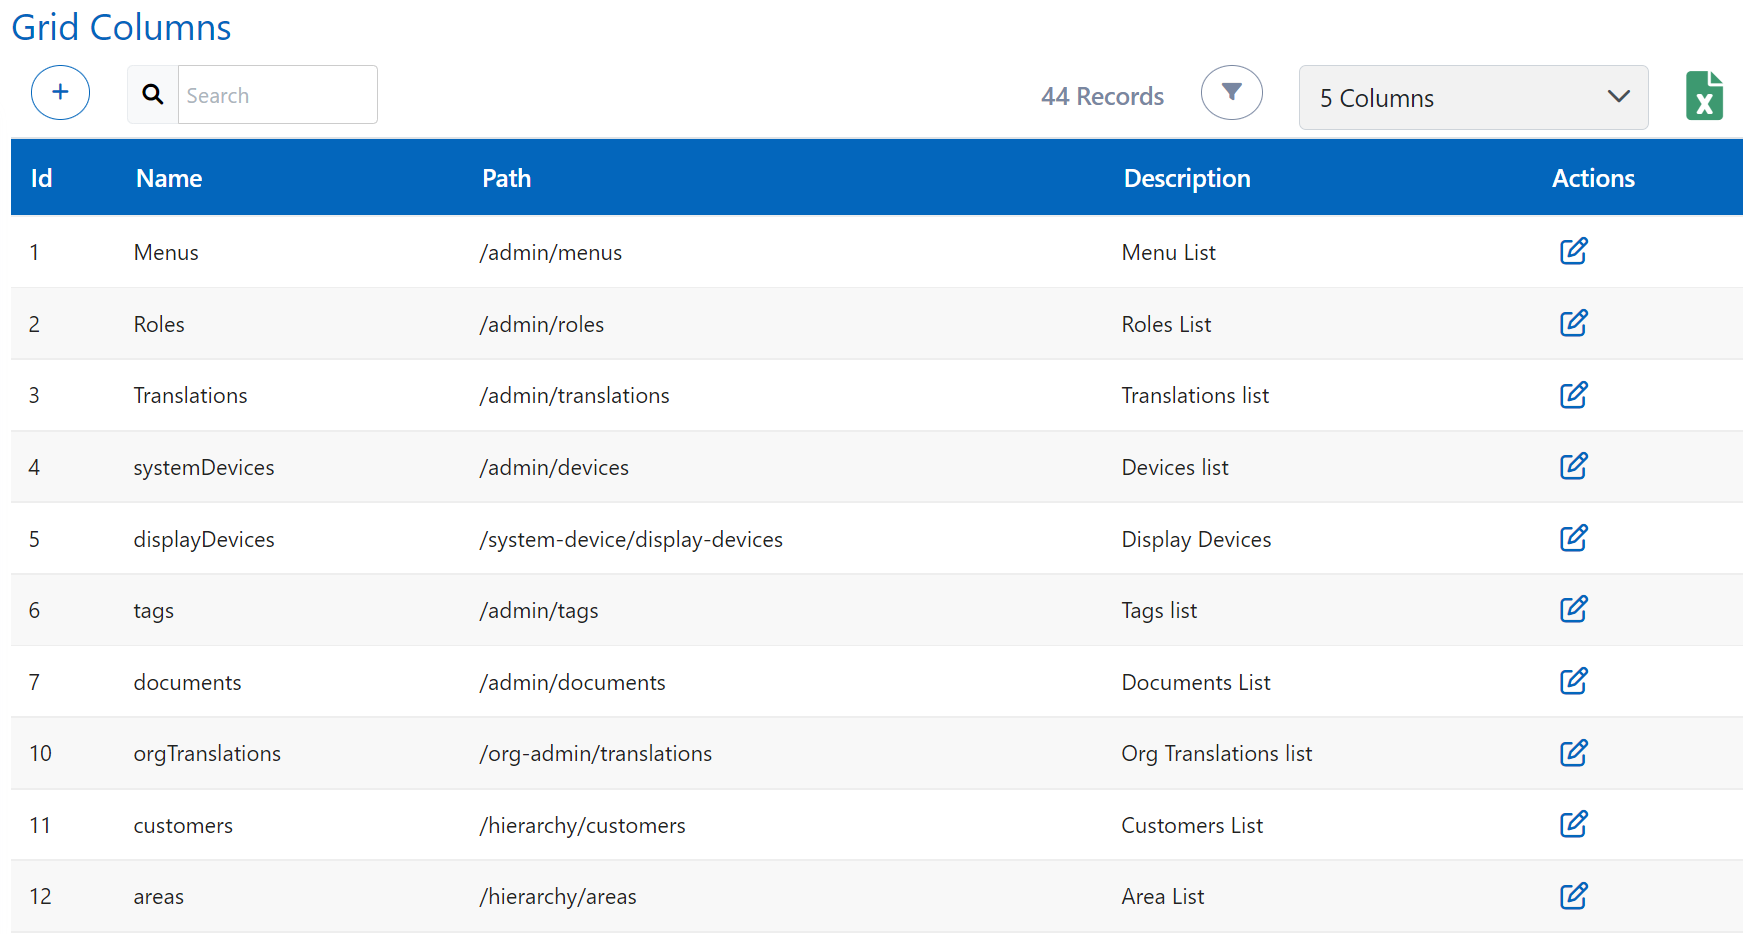Edit the Menus row
Image resolution: width=1753 pixels, height=934 pixels.
pyautogui.click(x=1573, y=251)
